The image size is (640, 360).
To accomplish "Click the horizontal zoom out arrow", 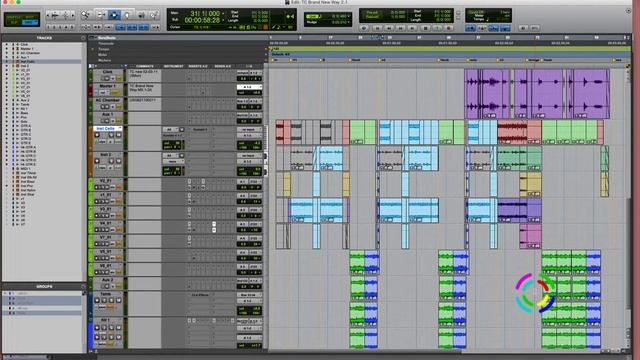I will click(x=49, y=15).
